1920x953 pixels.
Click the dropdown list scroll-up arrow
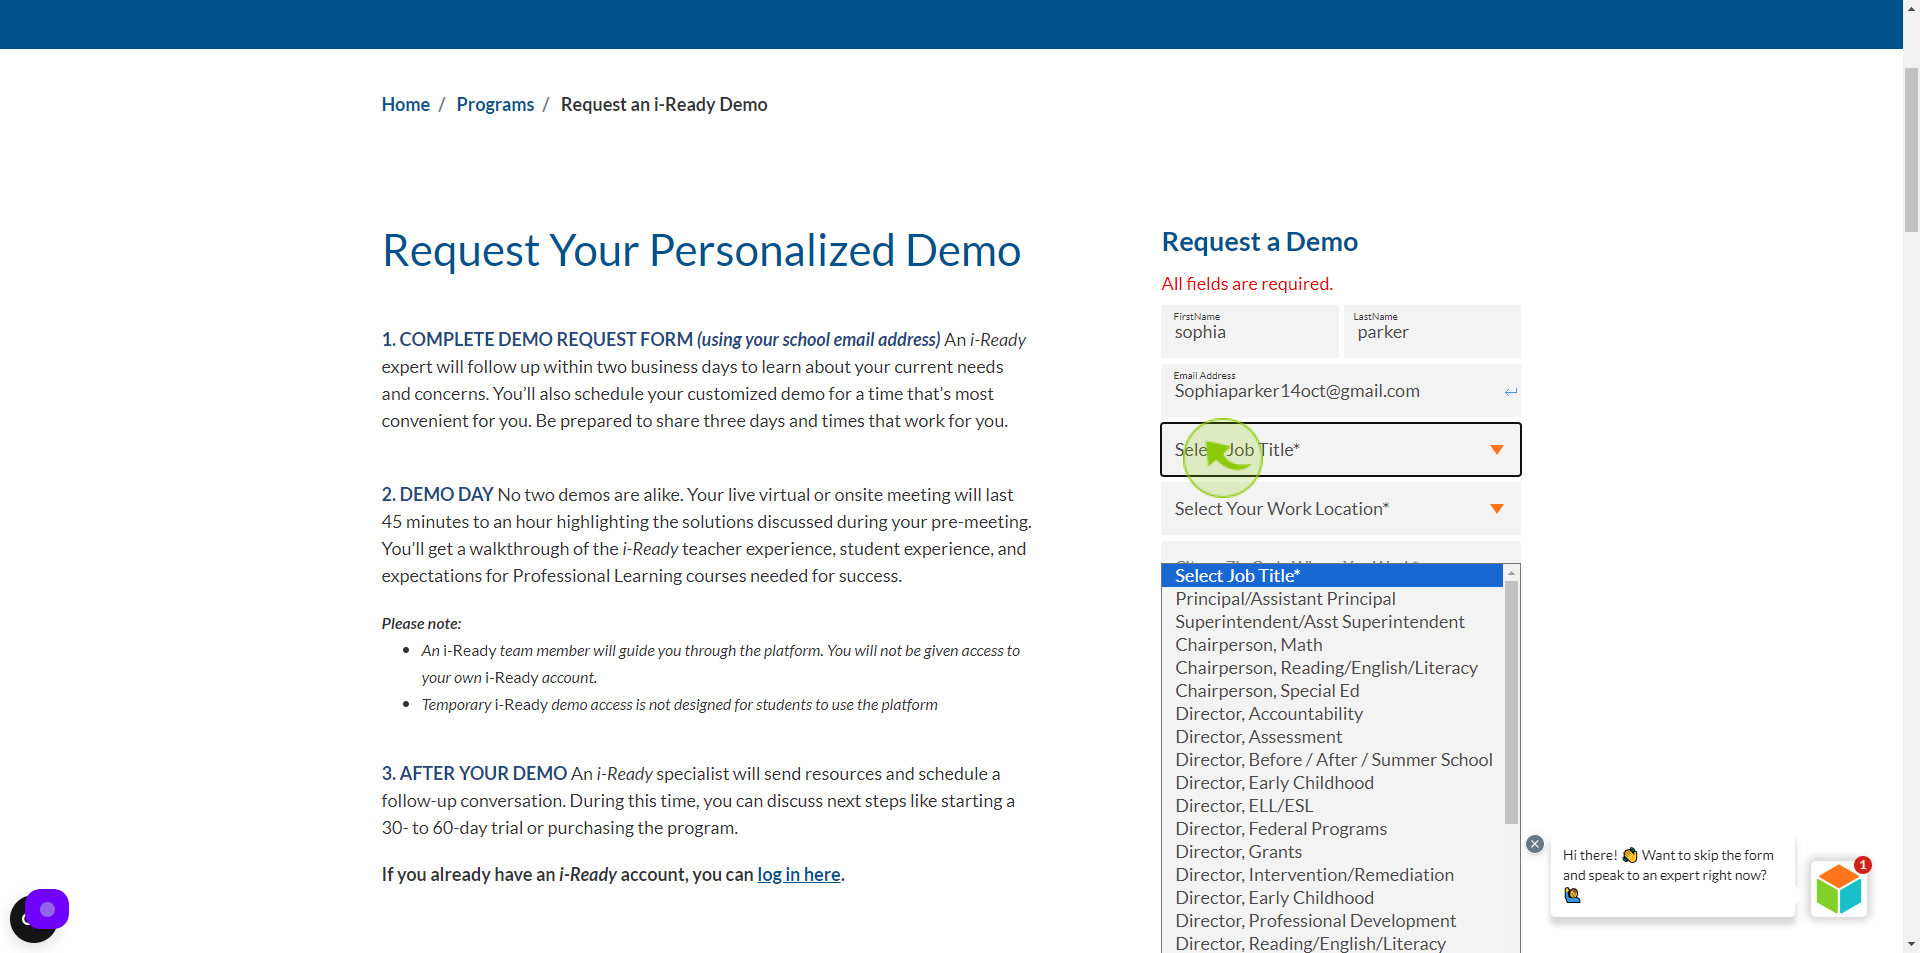(x=1512, y=573)
